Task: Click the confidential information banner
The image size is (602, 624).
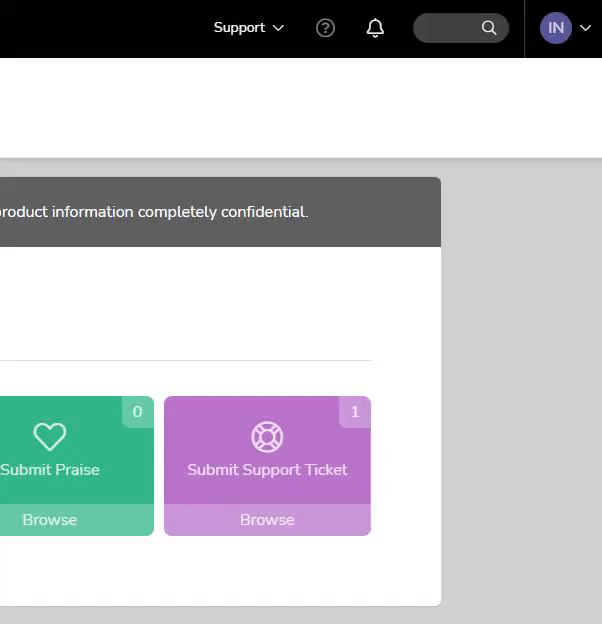Action: [220, 212]
